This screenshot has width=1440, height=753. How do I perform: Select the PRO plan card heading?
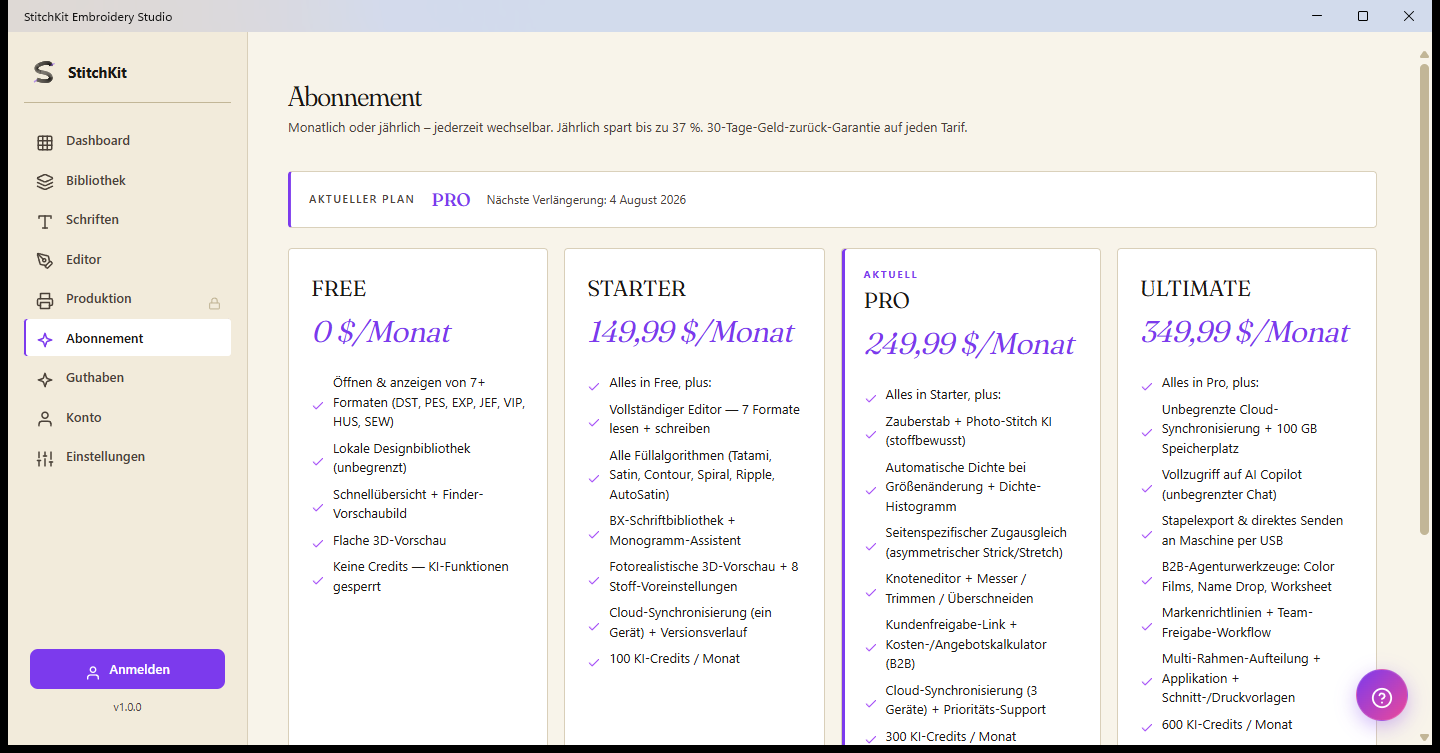pyautogui.click(x=887, y=301)
